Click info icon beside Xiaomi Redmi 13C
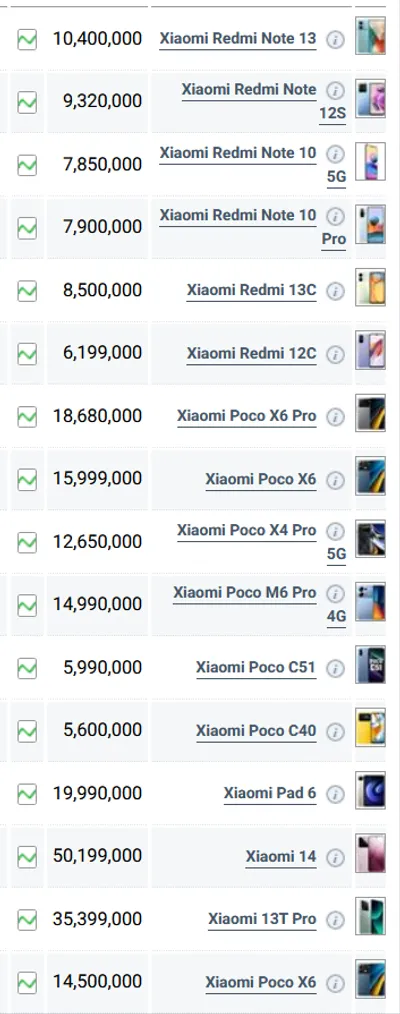 (x=335, y=292)
